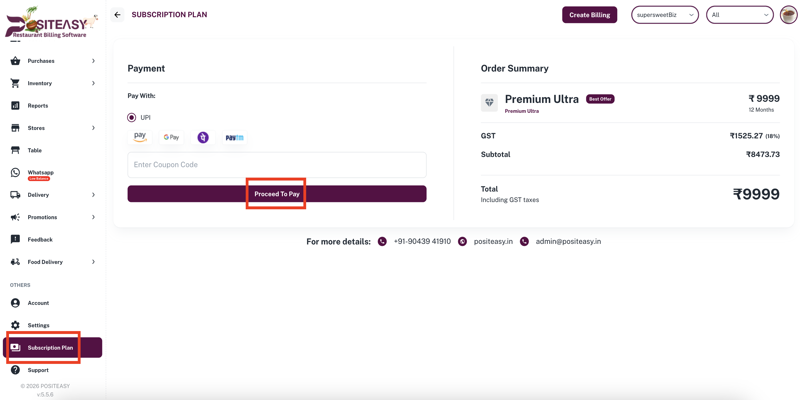This screenshot has width=800, height=400.
Task: Click the Amazon Pay payment icon
Action: [140, 137]
